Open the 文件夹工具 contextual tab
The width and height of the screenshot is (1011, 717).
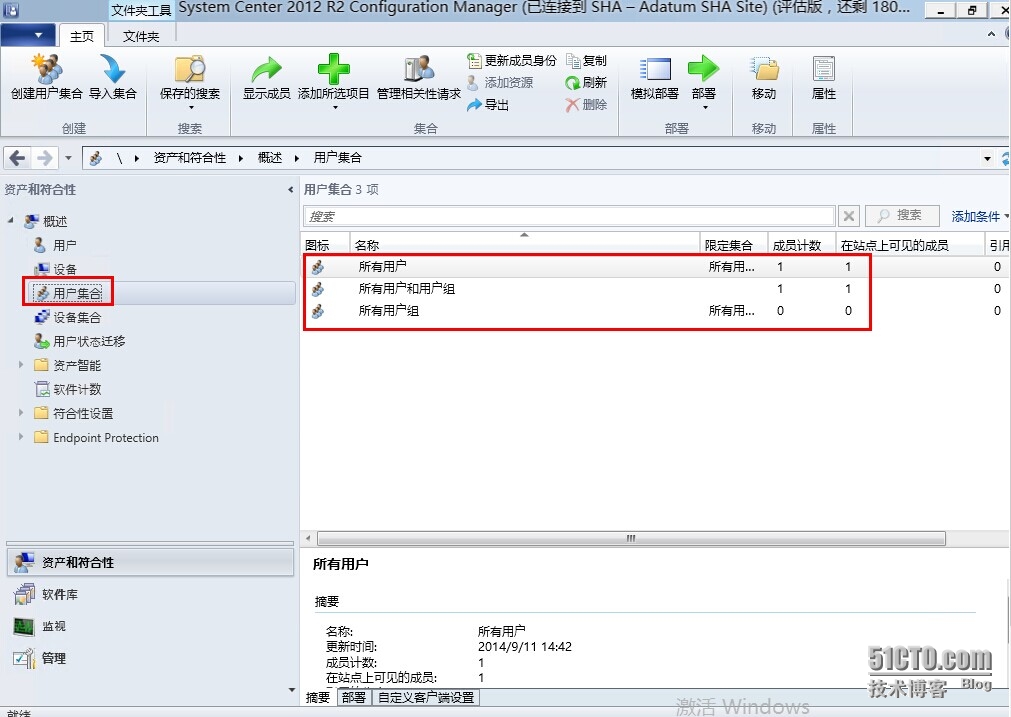click(x=141, y=10)
